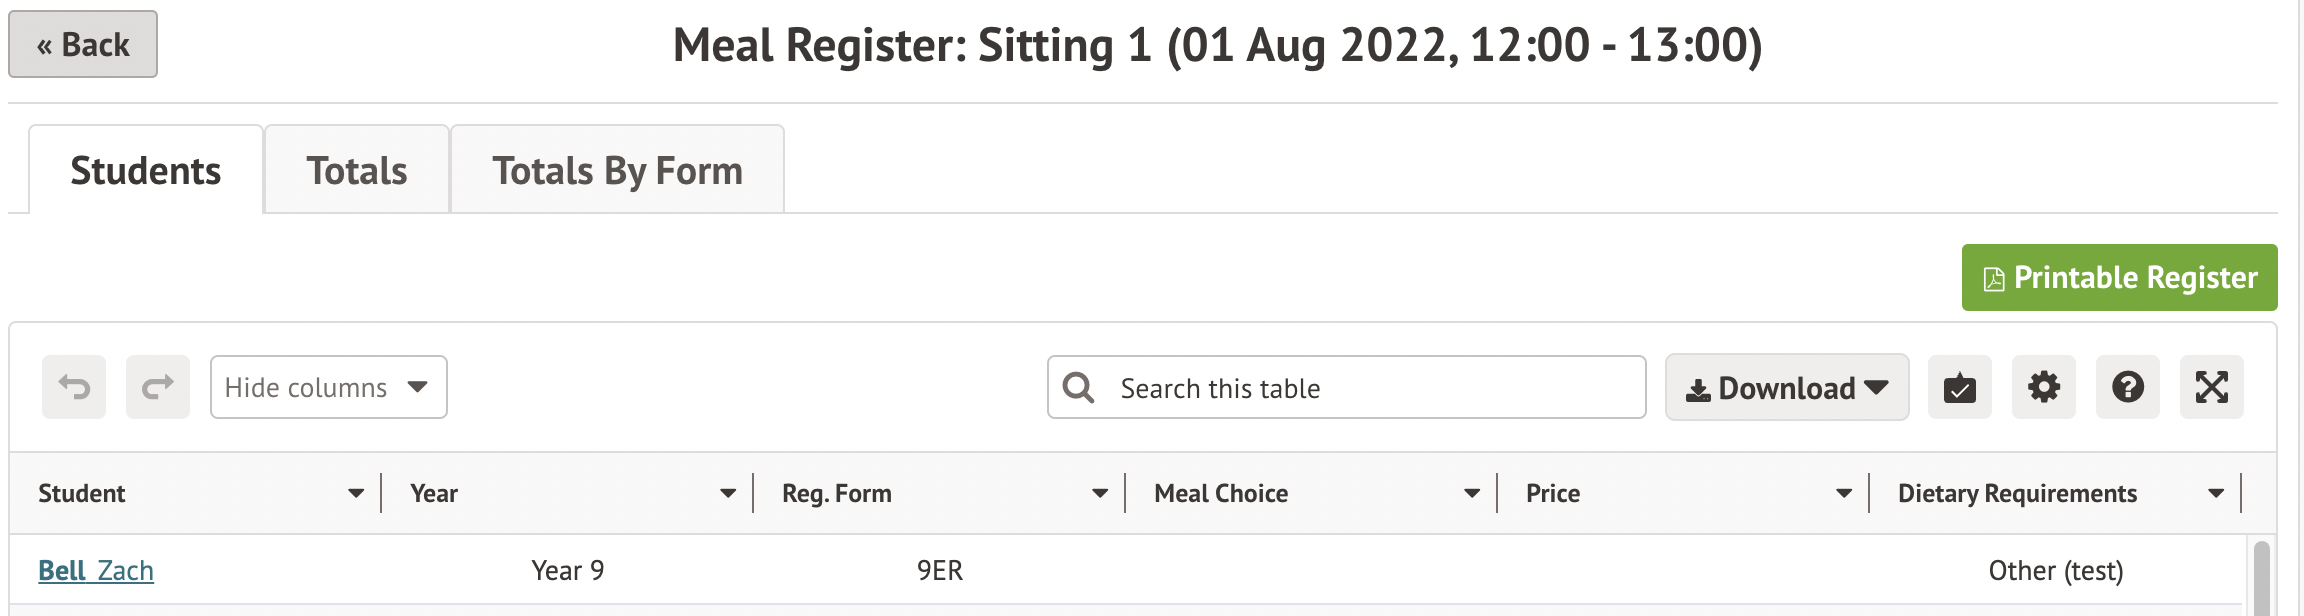Open the Download dropdown menu

(x=1786, y=387)
